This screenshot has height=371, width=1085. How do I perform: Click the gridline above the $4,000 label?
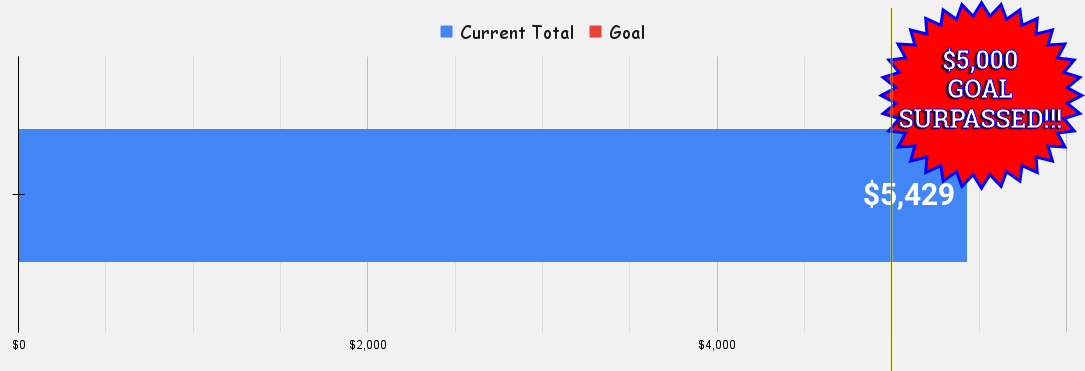tap(718, 298)
